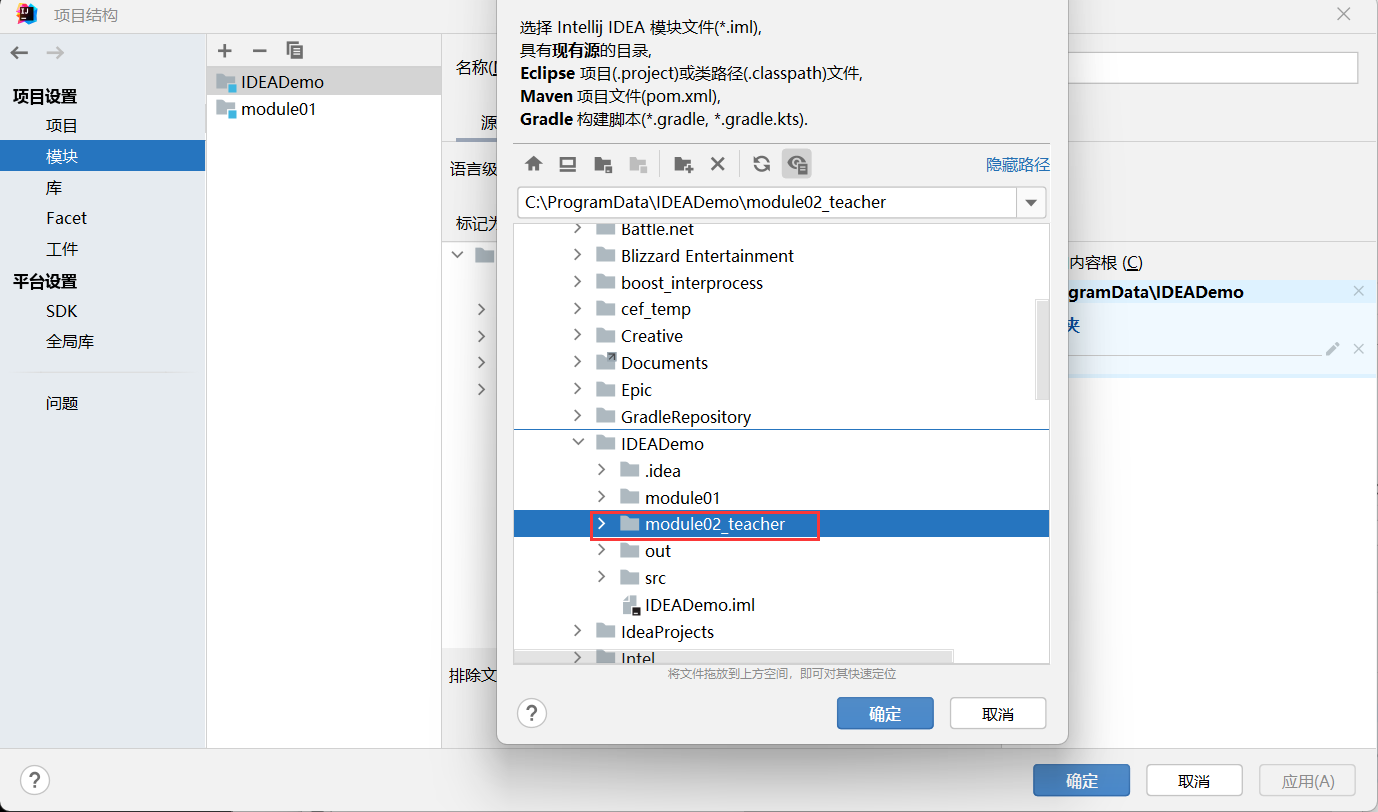The width and height of the screenshot is (1378, 812).
Task: Expand the module01 folder in tree
Action: 601,496
